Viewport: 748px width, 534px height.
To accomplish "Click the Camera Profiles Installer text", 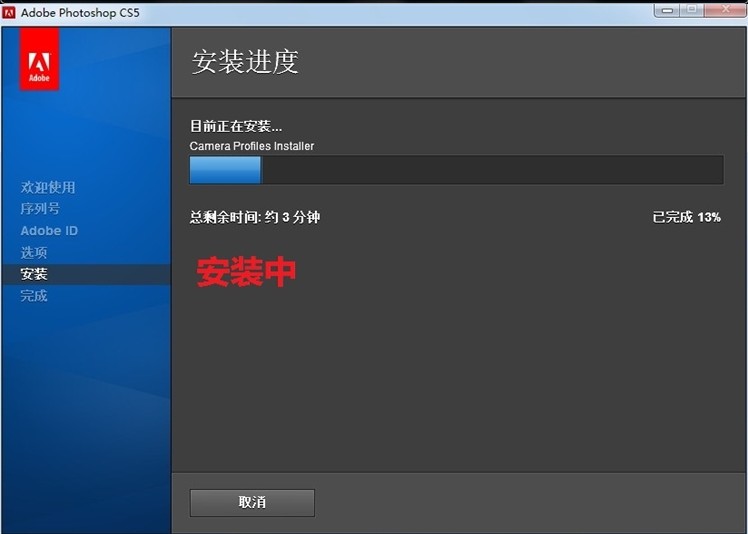I will click(x=252, y=146).
